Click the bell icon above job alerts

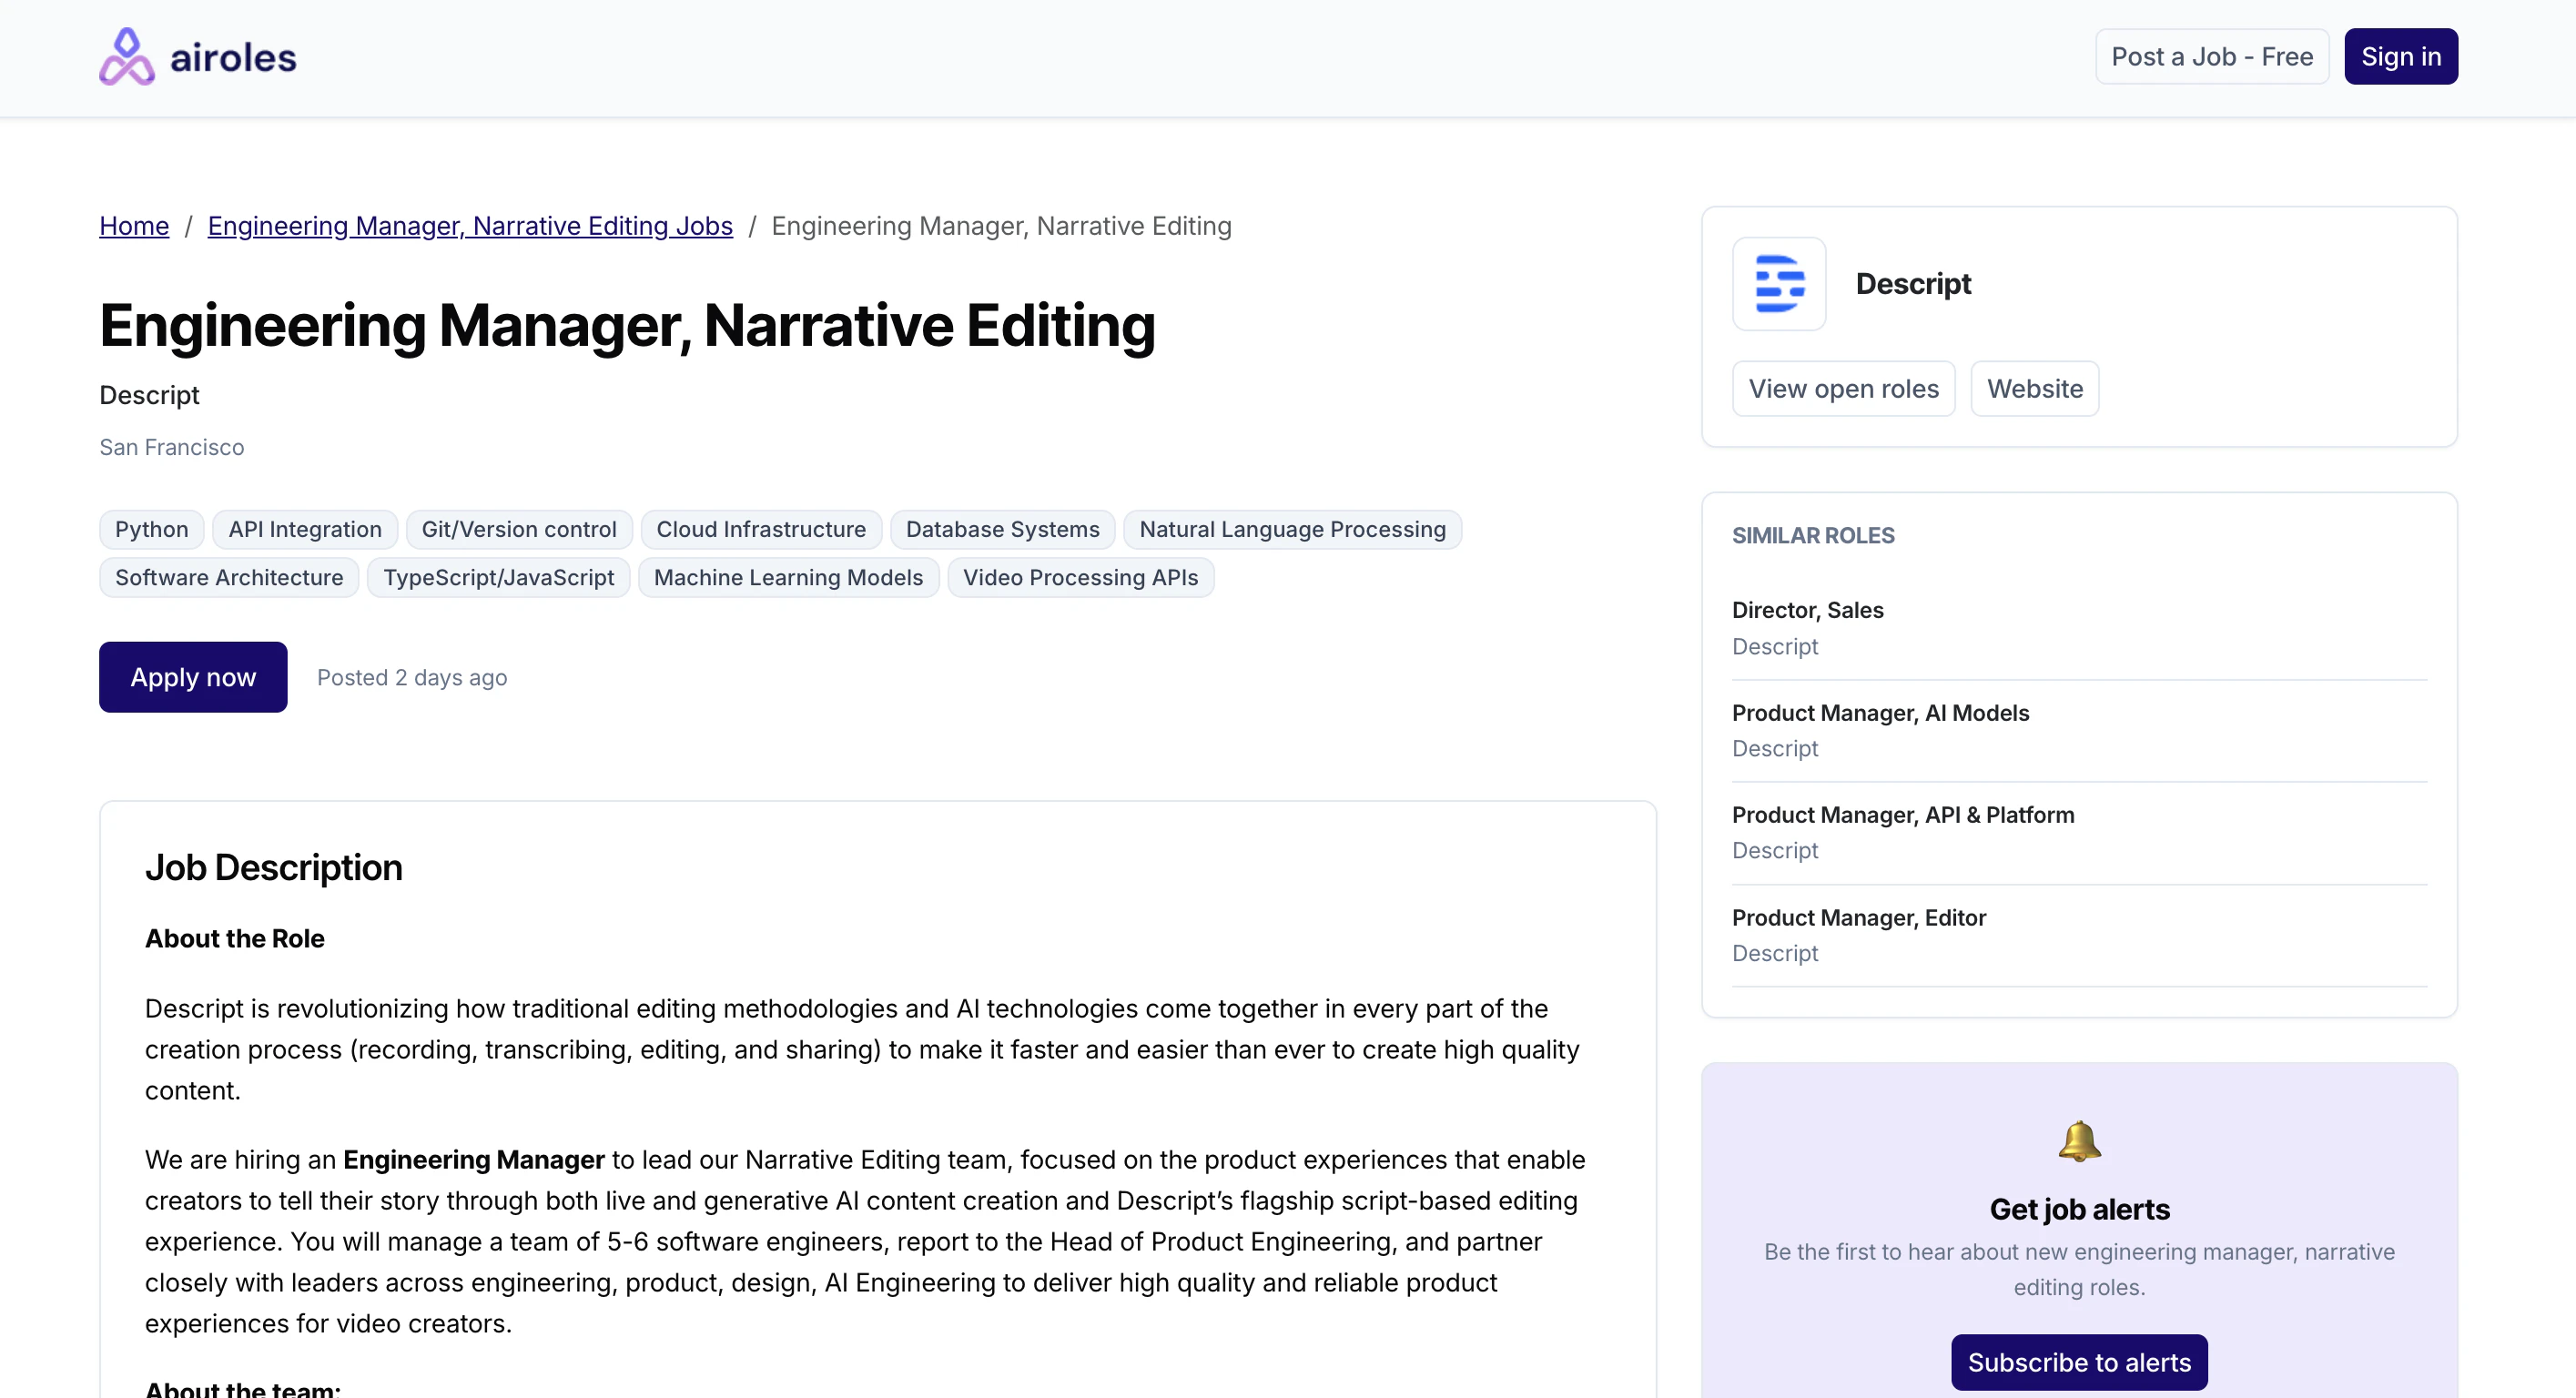tap(2079, 1140)
